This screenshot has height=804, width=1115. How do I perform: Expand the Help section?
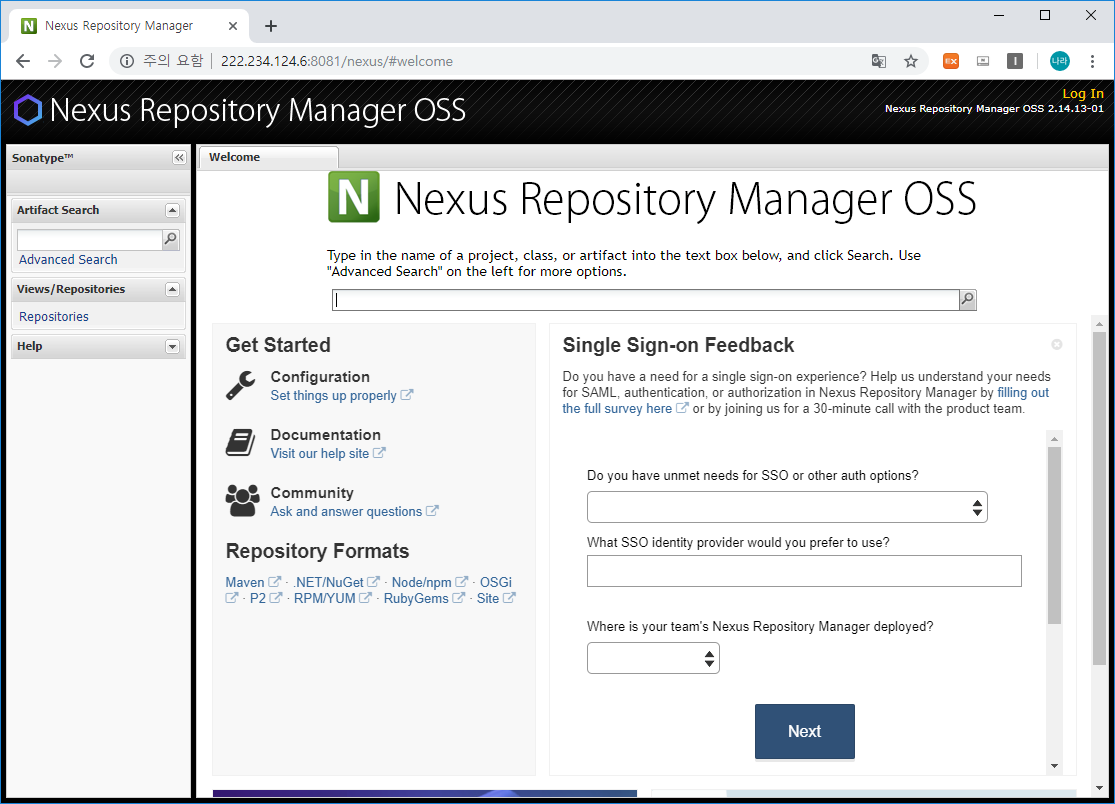172,347
